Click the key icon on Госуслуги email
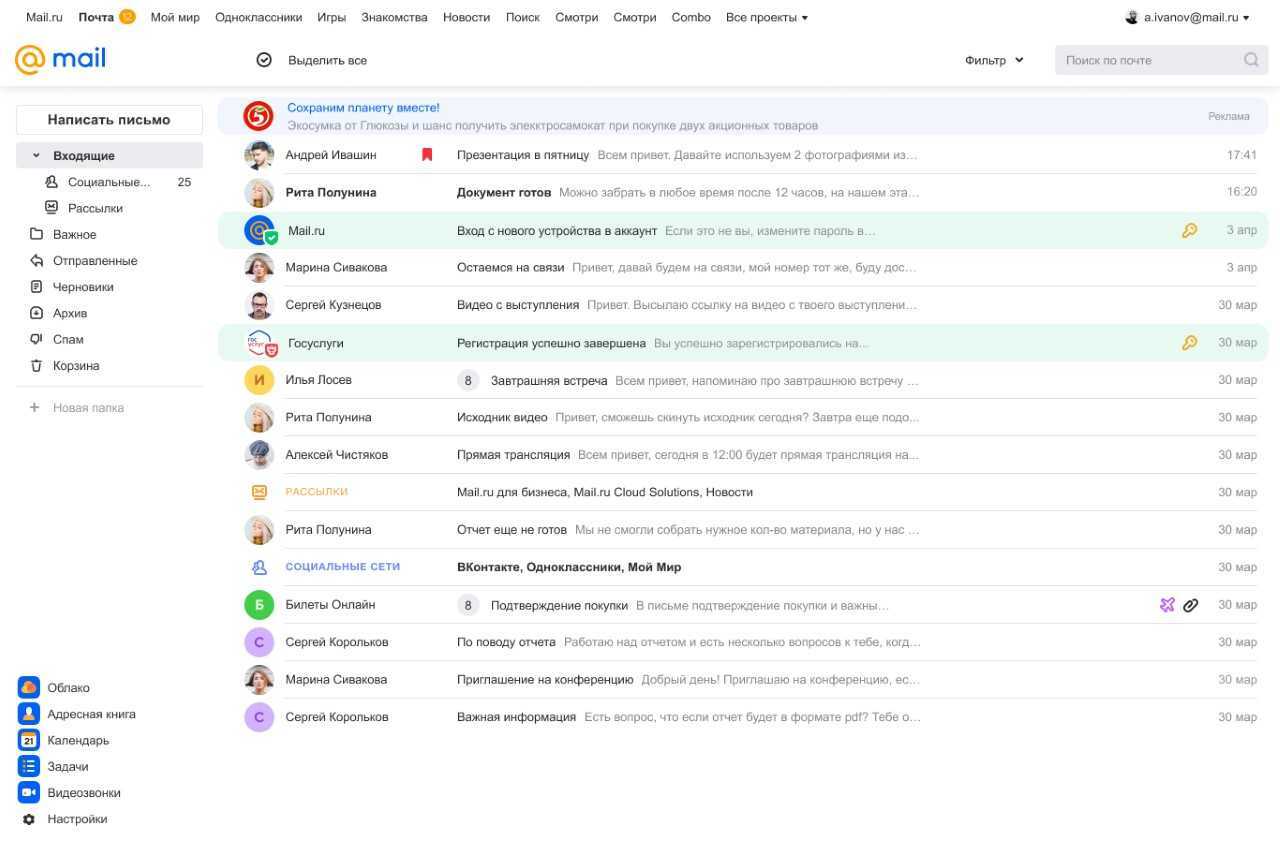The height and width of the screenshot is (843, 1280). (1189, 342)
